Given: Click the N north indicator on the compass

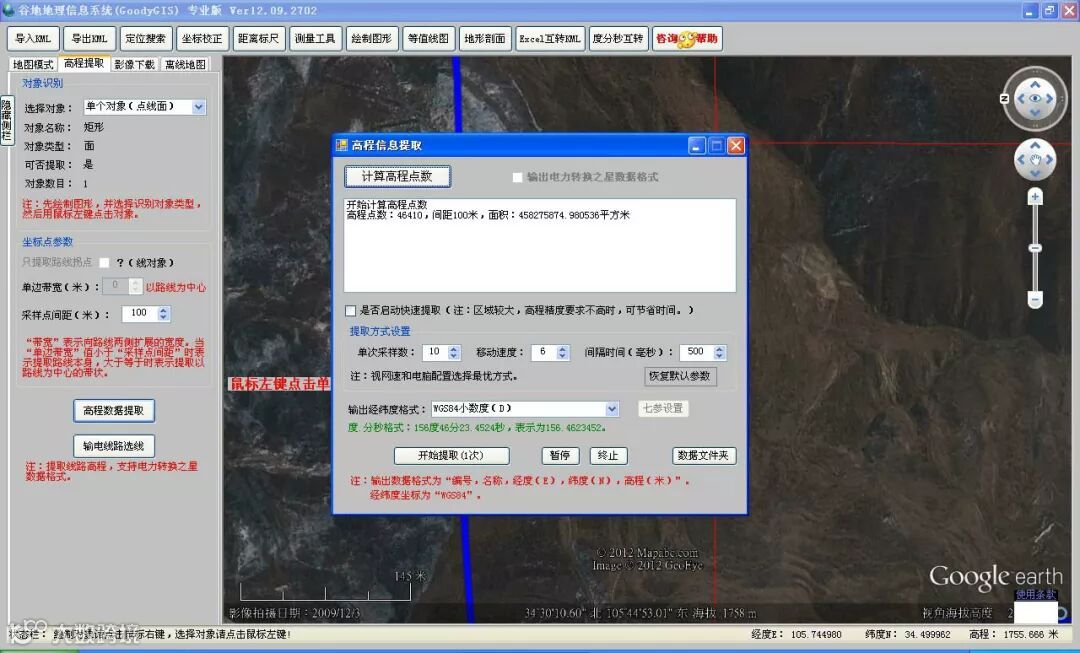Looking at the screenshot, I should pyautogui.click(x=1005, y=99).
